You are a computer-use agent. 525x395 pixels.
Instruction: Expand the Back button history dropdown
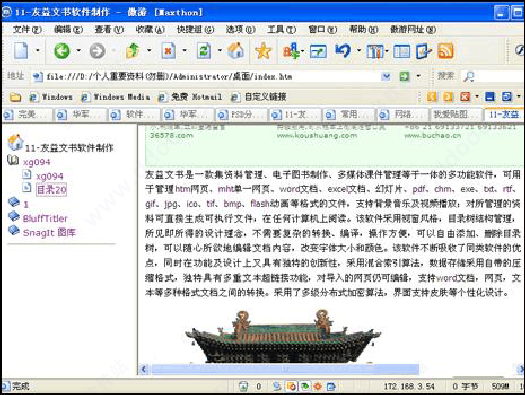[78, 51]
